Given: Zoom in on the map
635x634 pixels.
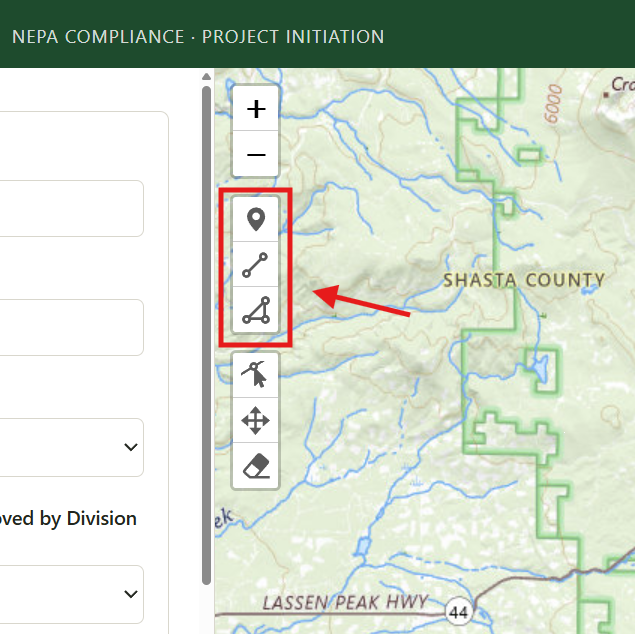Looking at the screenshot, I should click(x=256, y=109).
